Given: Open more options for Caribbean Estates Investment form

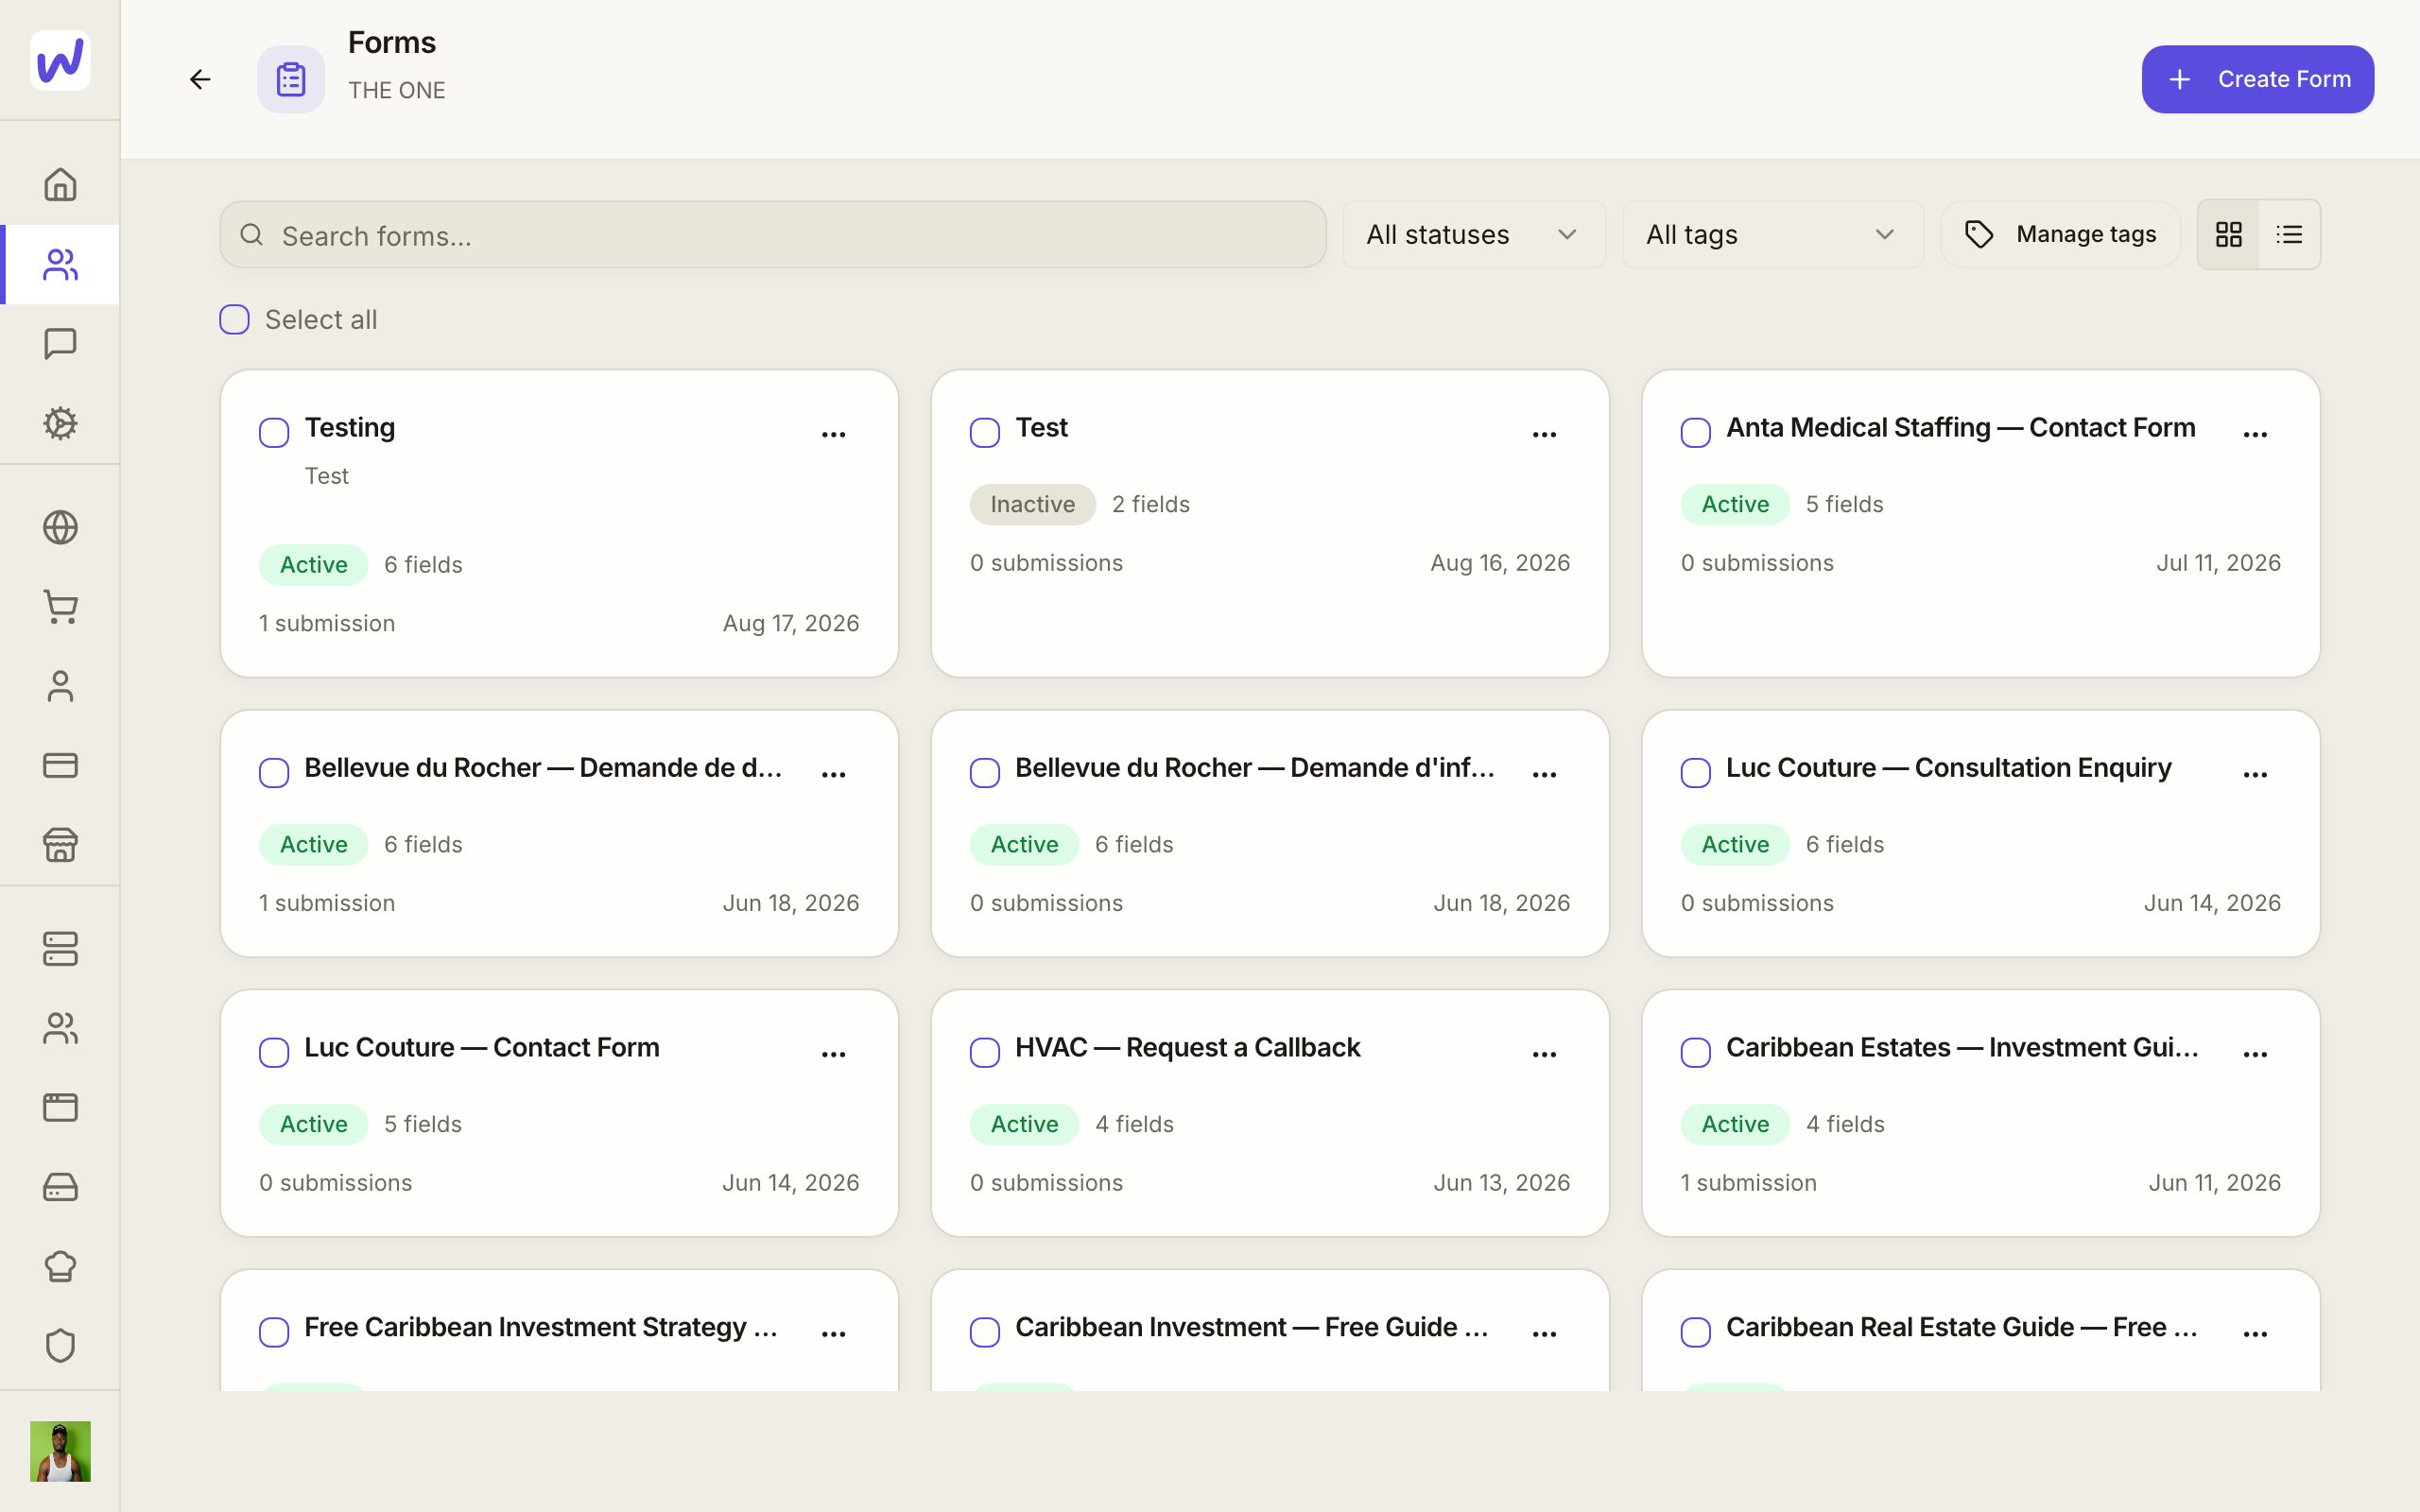Looking at the screenshot, I should (2255, 1054).
